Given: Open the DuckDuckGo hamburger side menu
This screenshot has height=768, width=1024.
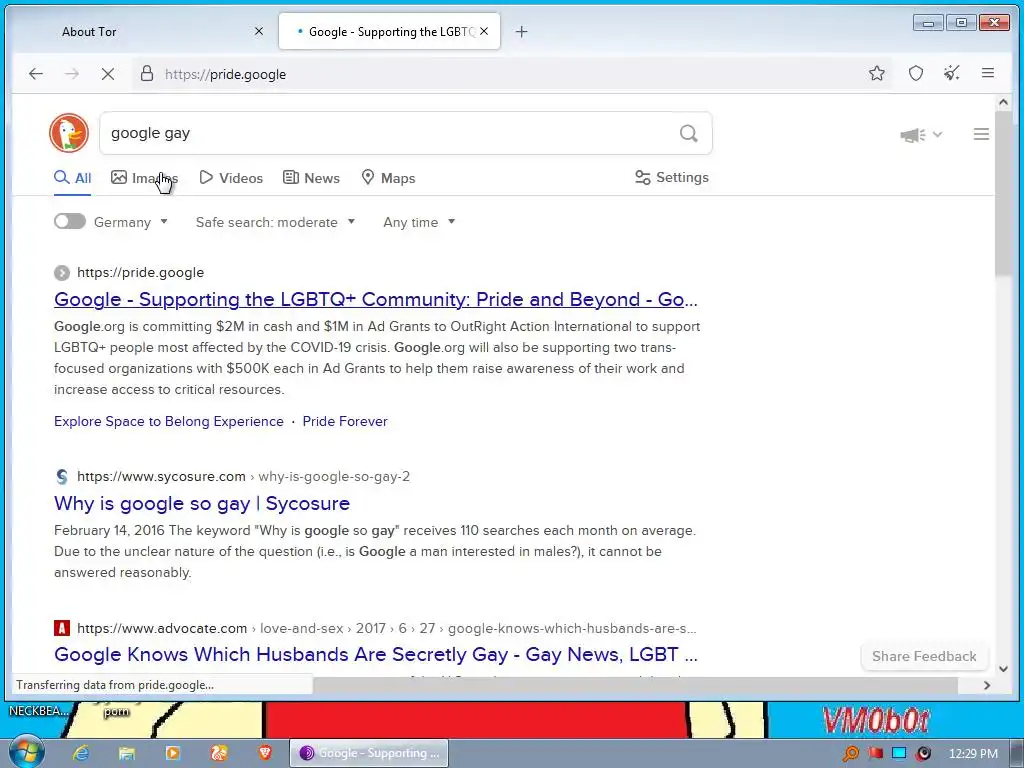Looking at the screenshot, I should (981, 134).
